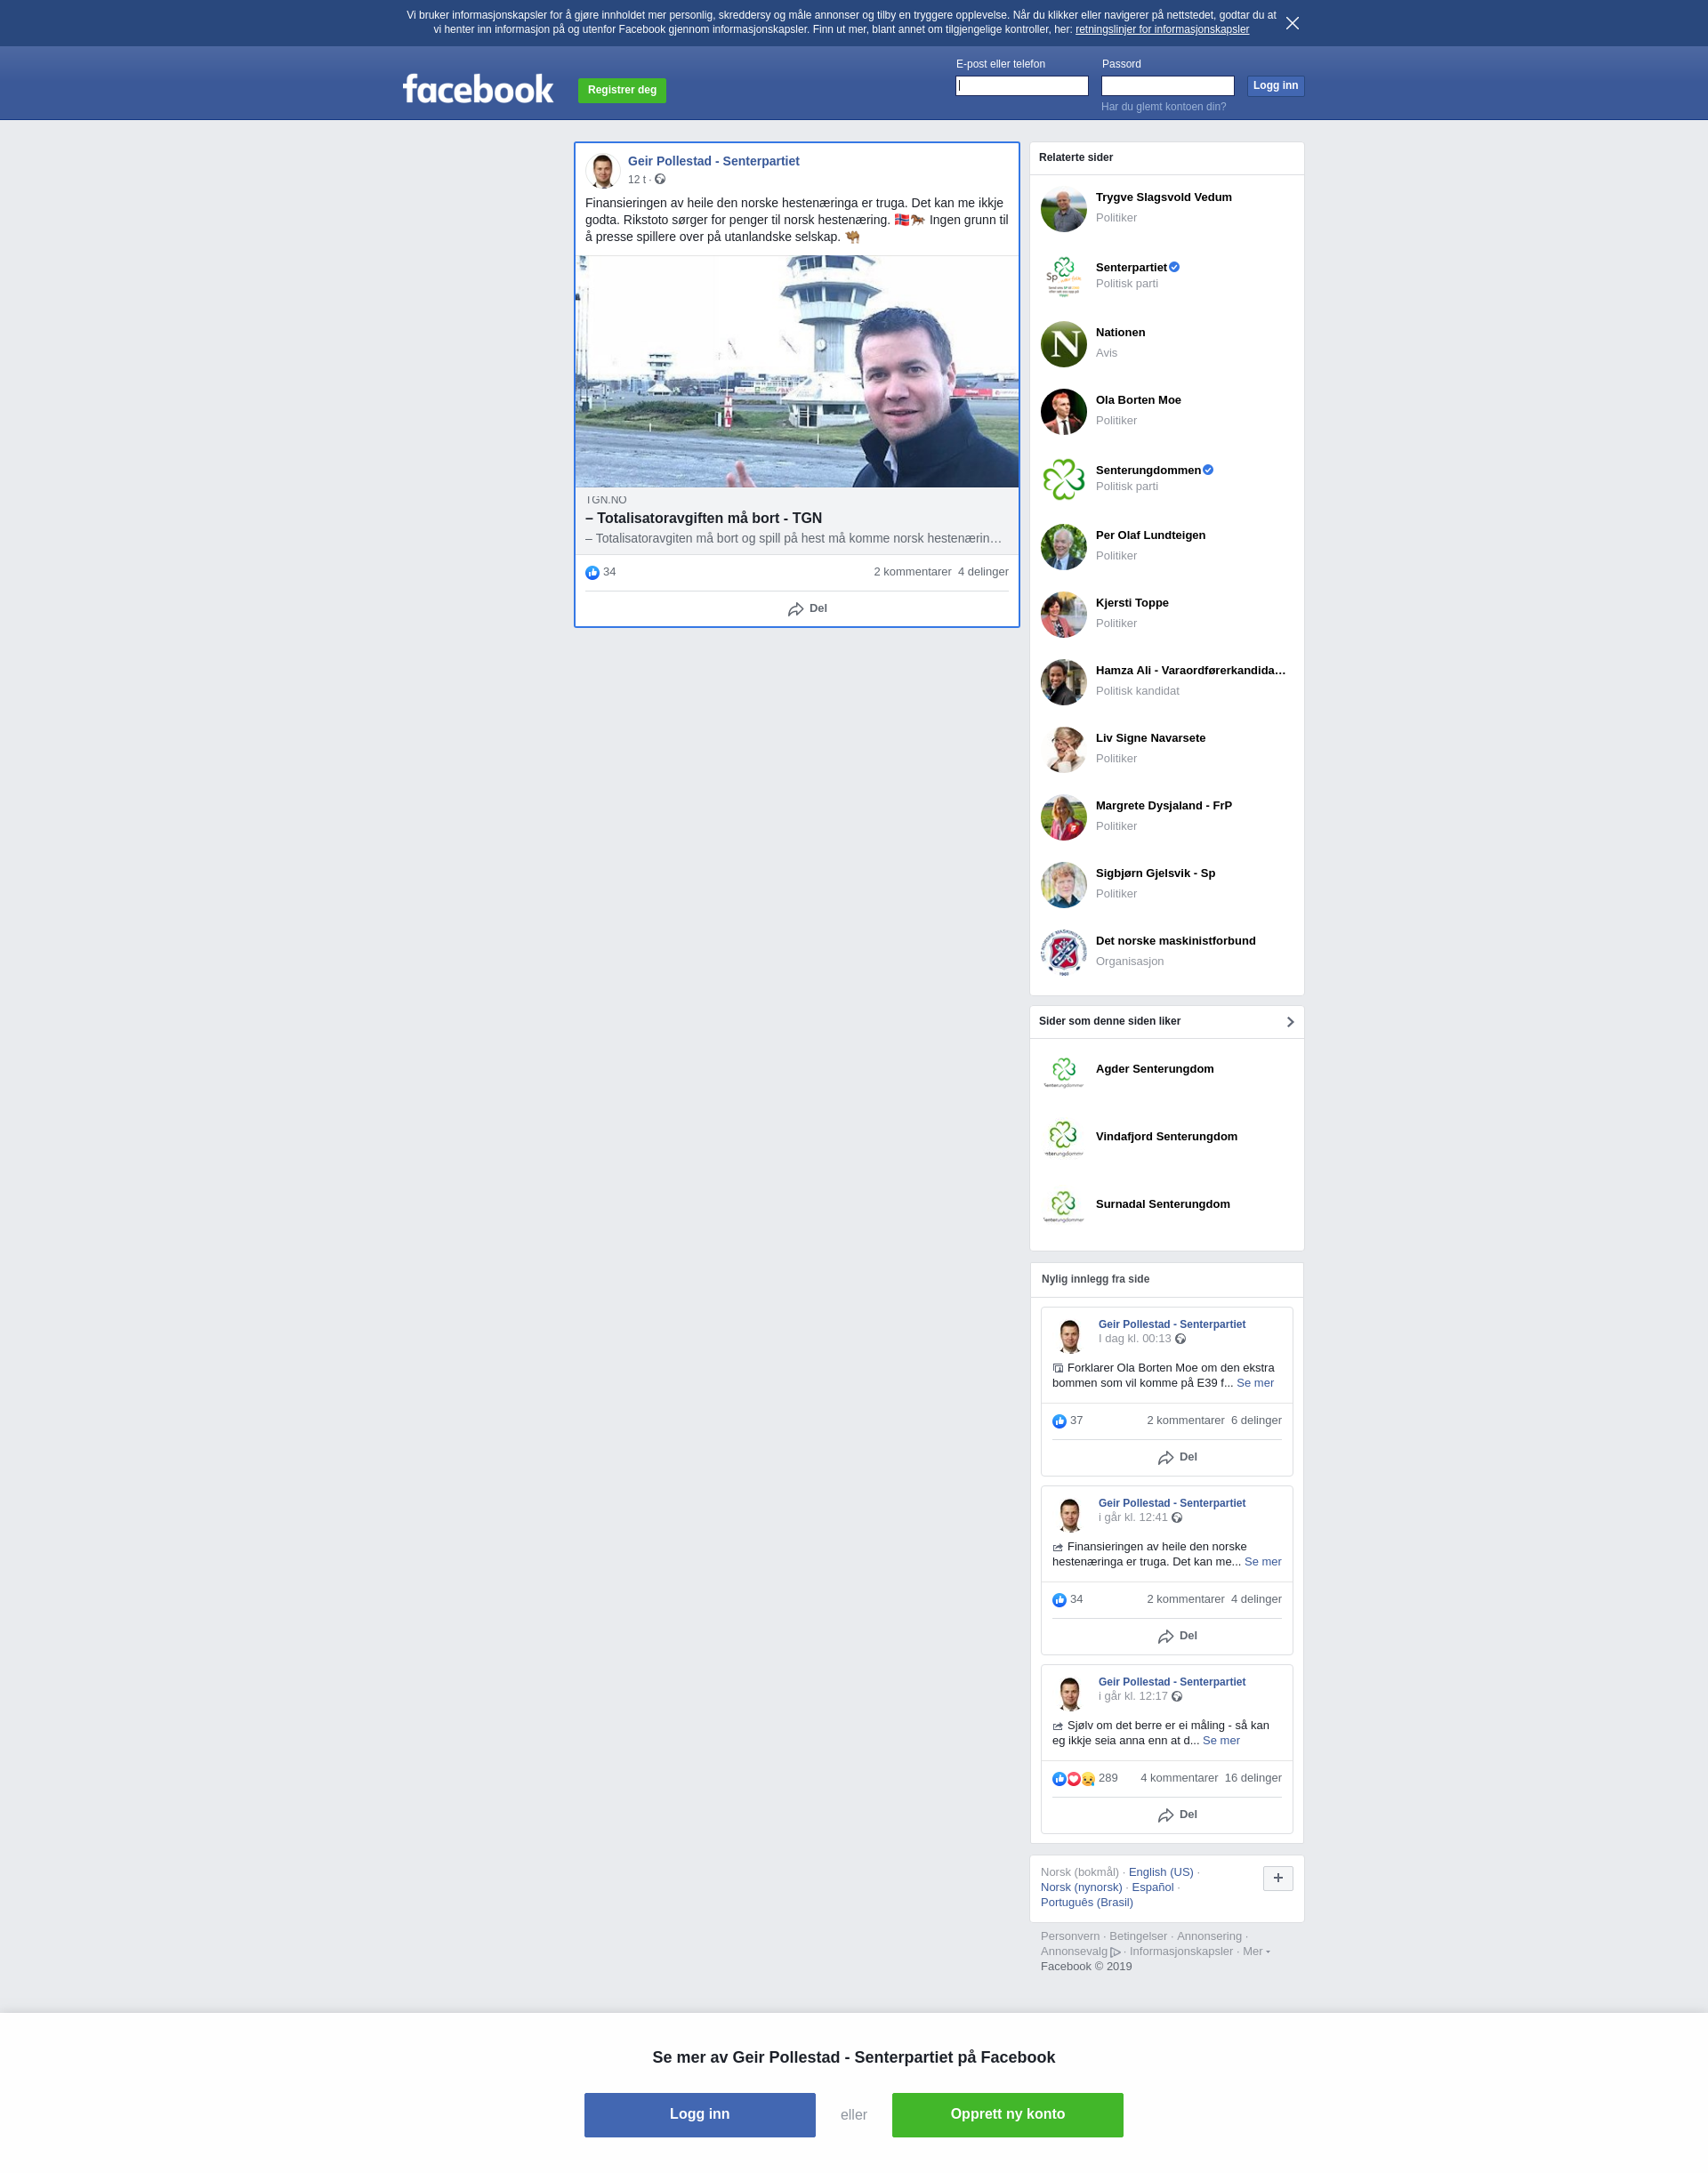Click avatar on post from i går kl. 12:17
Viewport: 1708px width, 2173px height.
click(x=1070, y=1693)
